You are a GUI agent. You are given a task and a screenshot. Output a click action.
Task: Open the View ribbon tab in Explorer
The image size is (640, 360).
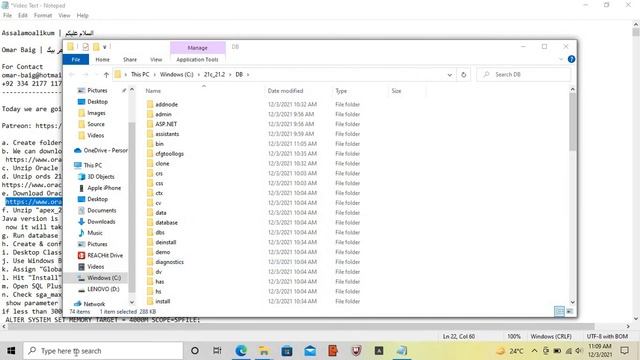(156, 60)
